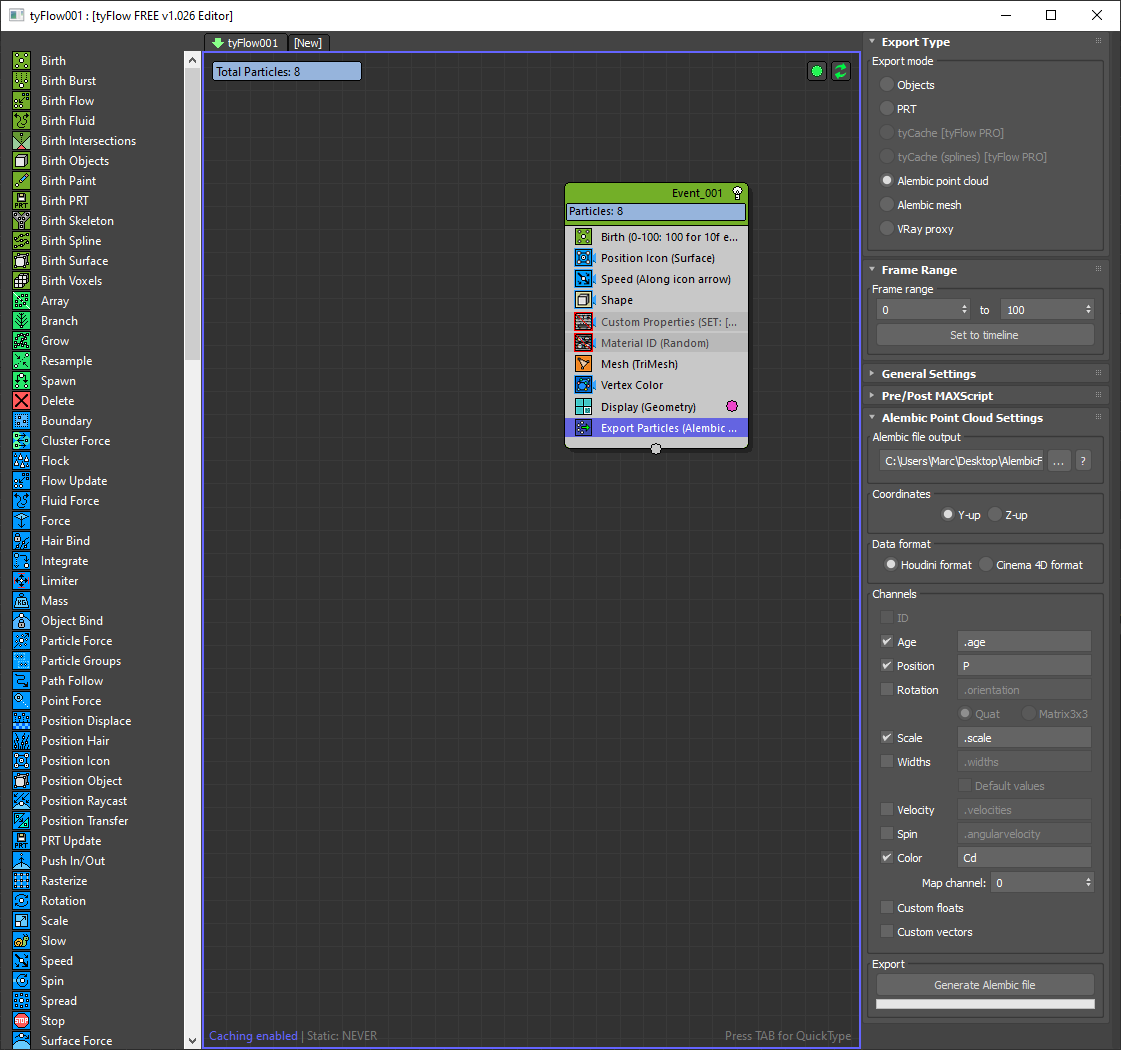Enable the Rotation channel checkbox
The image size is (1121, 1050).
(887, 690)
